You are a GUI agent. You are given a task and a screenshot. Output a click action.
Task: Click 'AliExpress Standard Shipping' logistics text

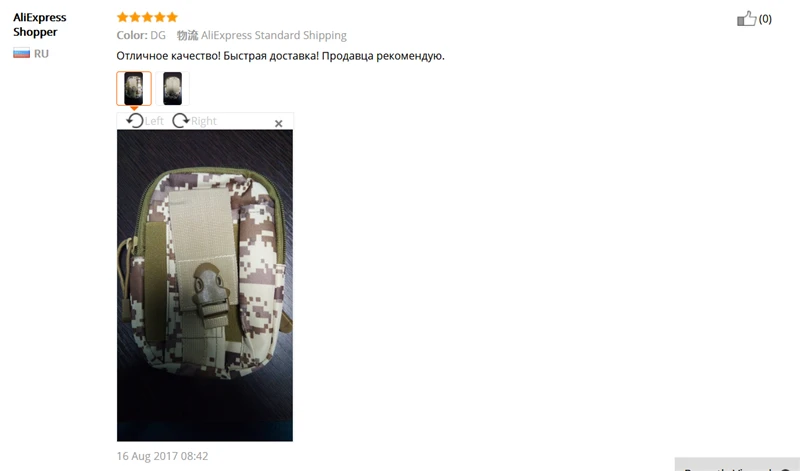273,35
